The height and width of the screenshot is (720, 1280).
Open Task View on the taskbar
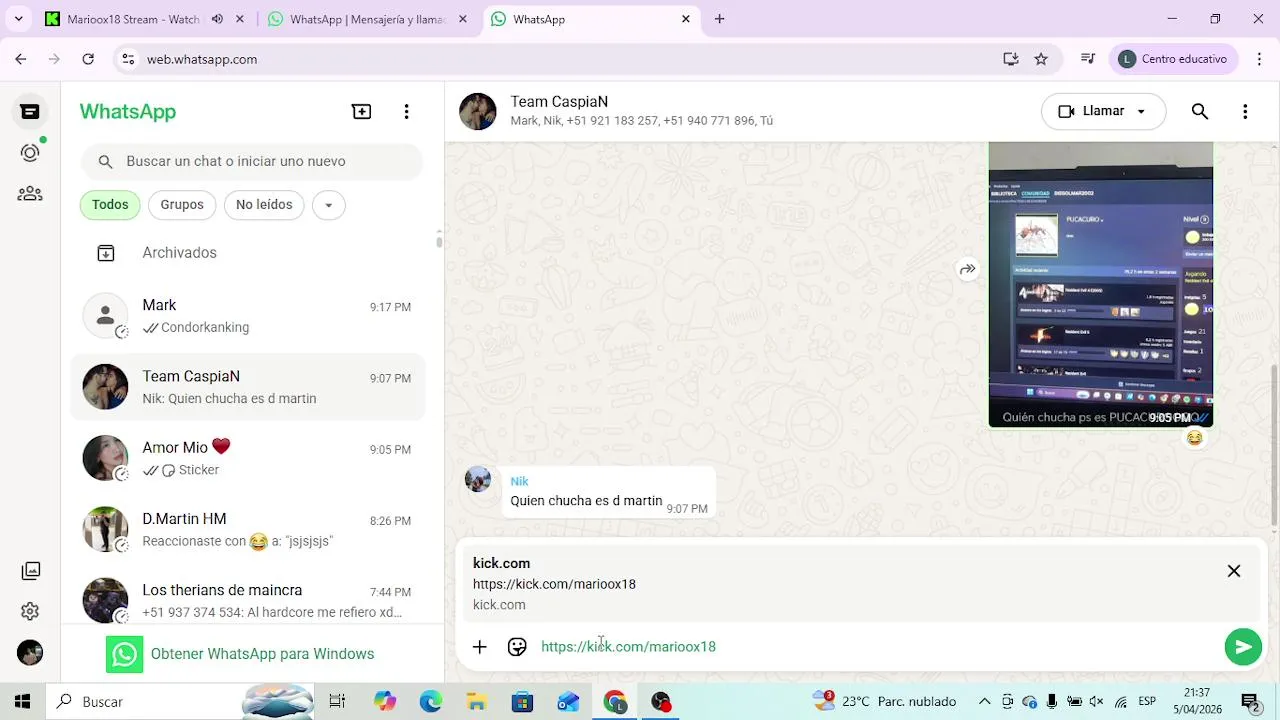337,702
